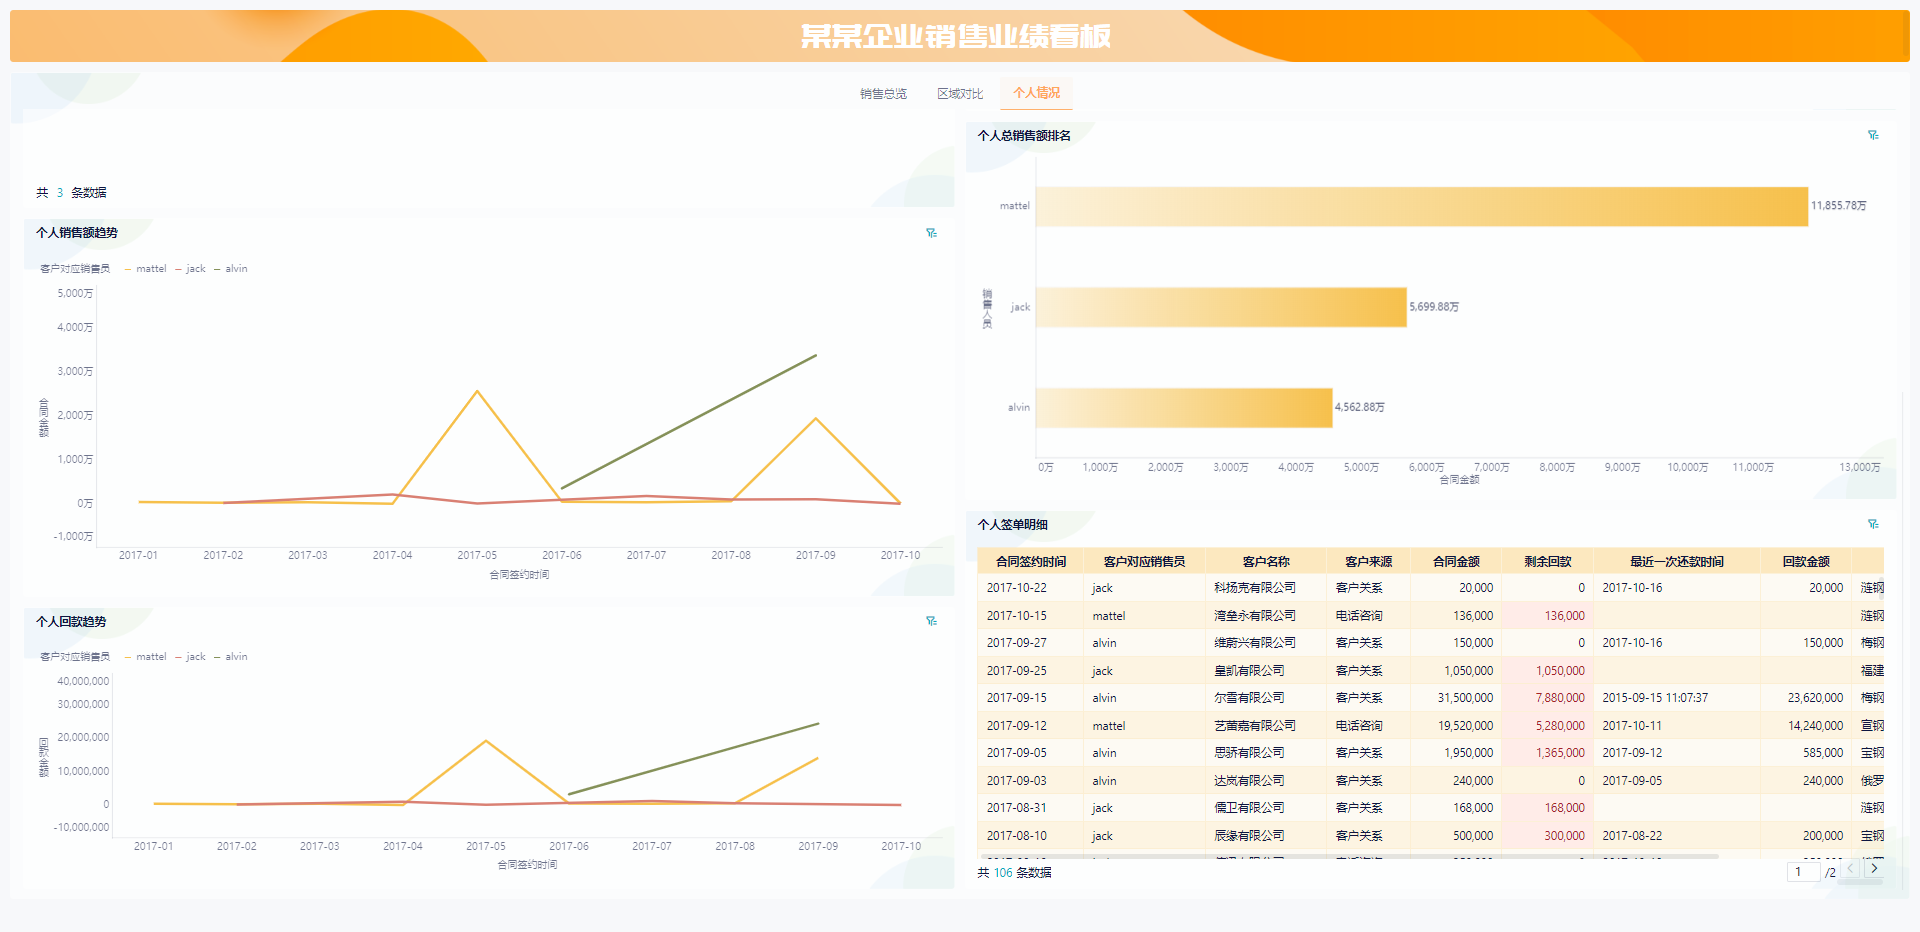Click filter icon in 个人签单明细 panel

(x=1873, y=524)
